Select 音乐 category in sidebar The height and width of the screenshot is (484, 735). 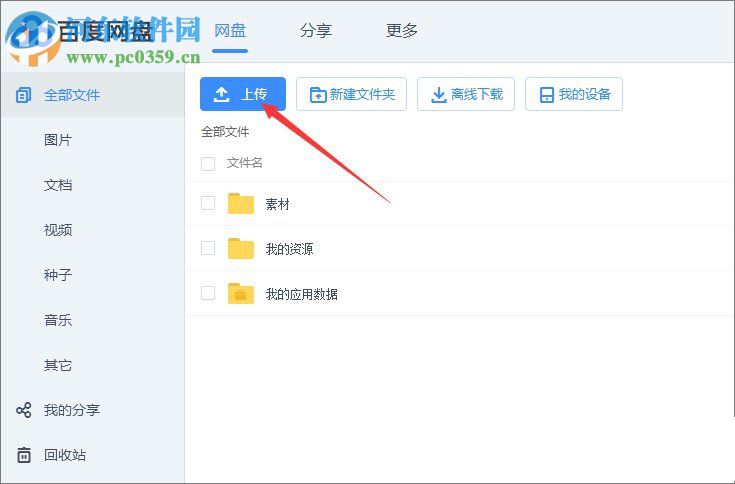[x=58, y=320]
